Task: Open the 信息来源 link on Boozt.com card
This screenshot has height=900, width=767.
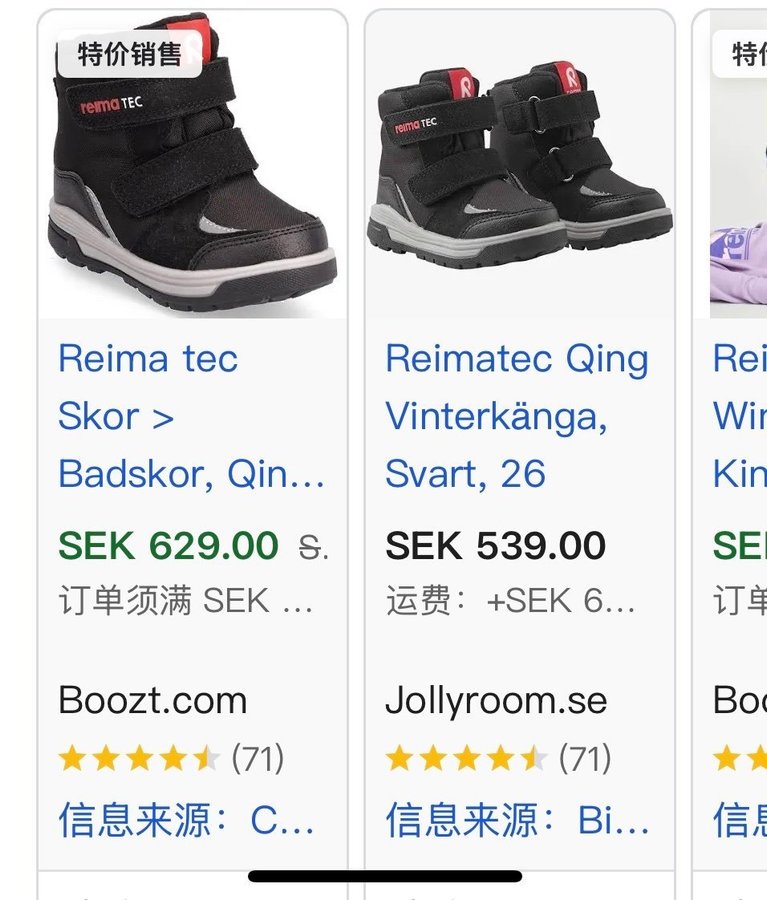Action: tap(187, 820)
